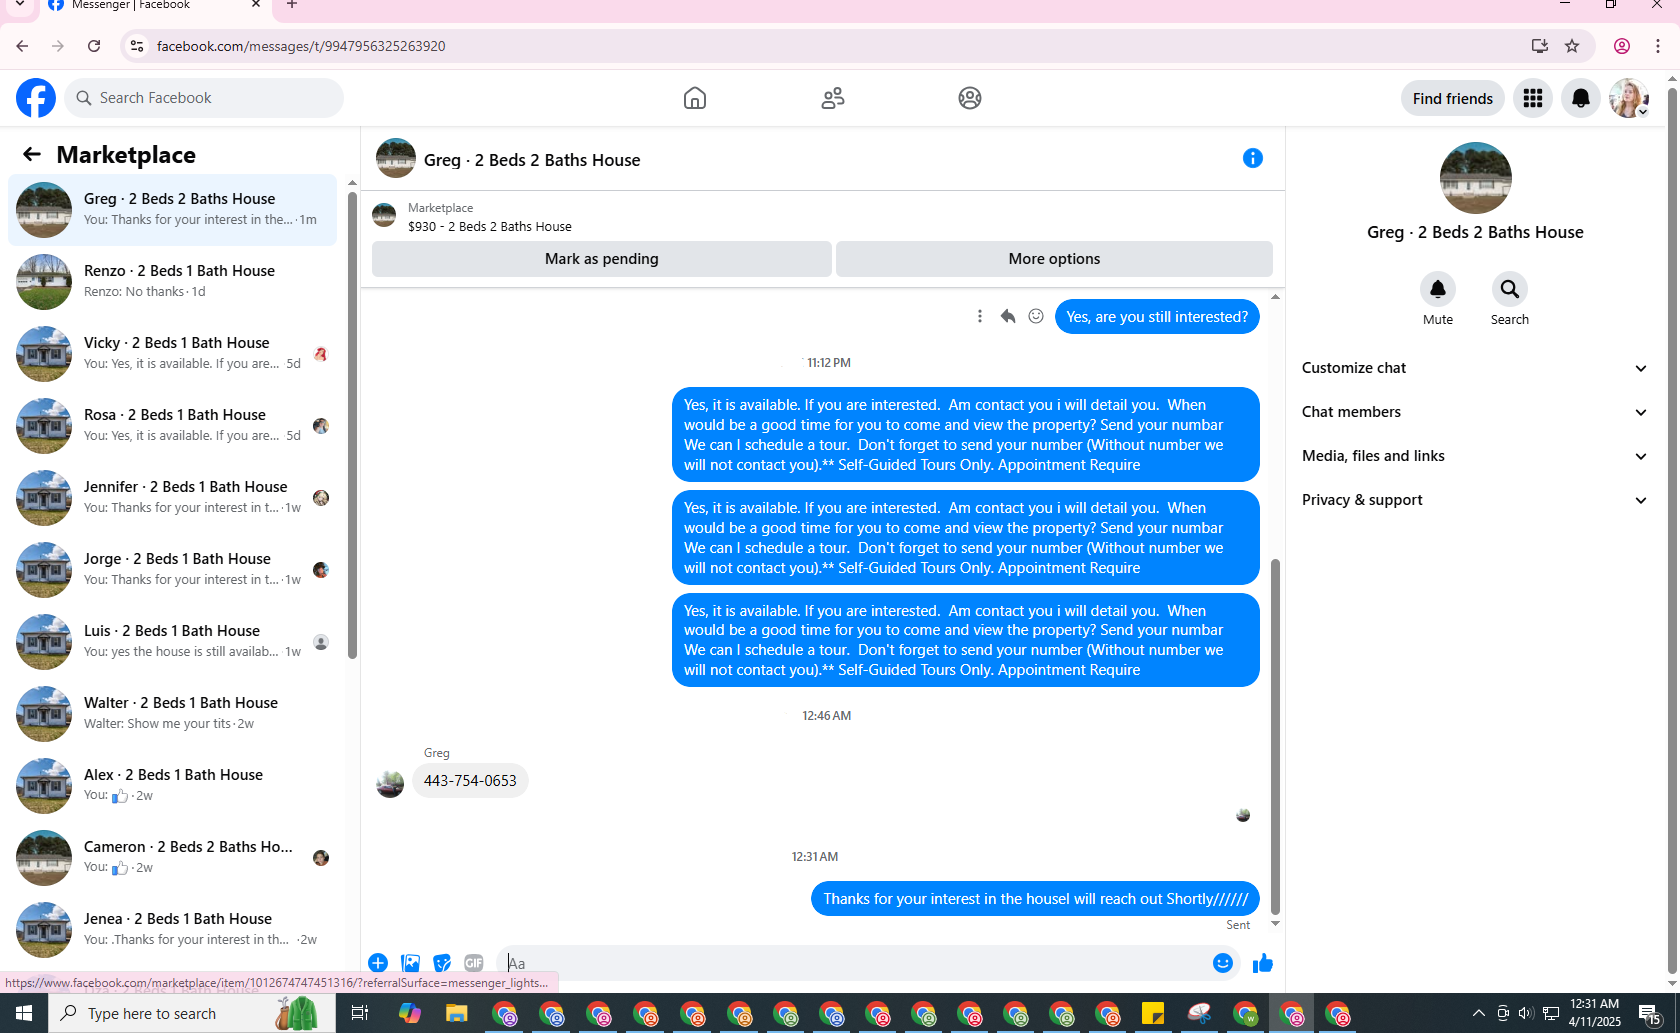Open Jenea 2 Beds 1 Bath House chat
This screenshot has width=1680, height=1033.
point(173,930)
